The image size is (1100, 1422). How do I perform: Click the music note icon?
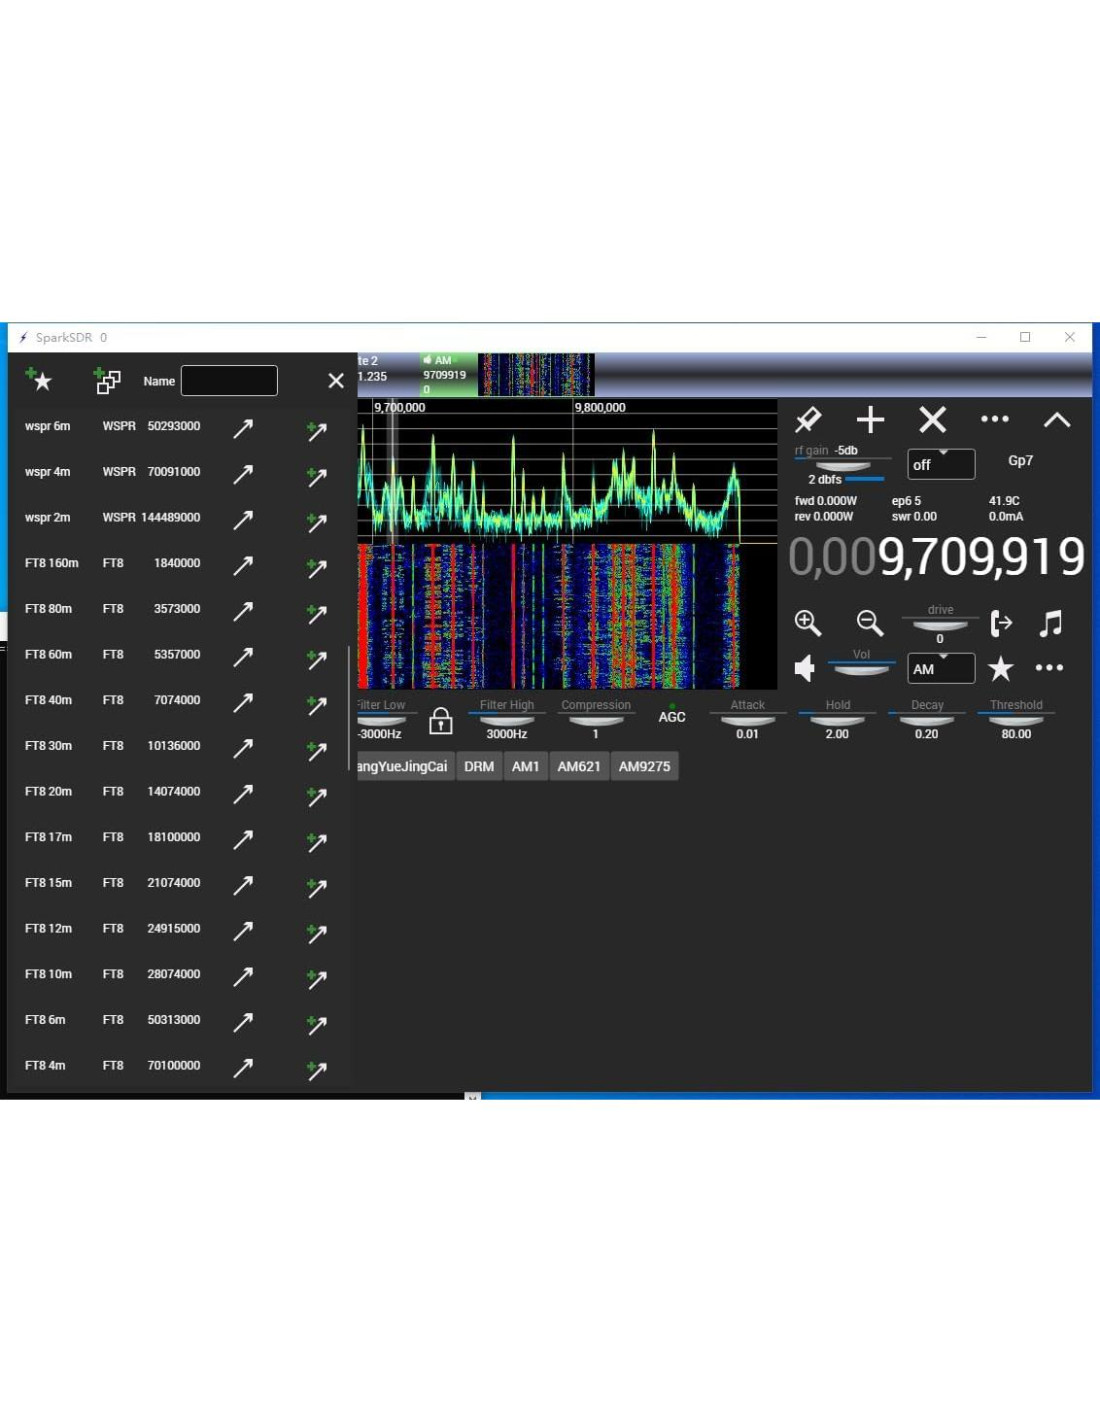(x=1050, y=623)
